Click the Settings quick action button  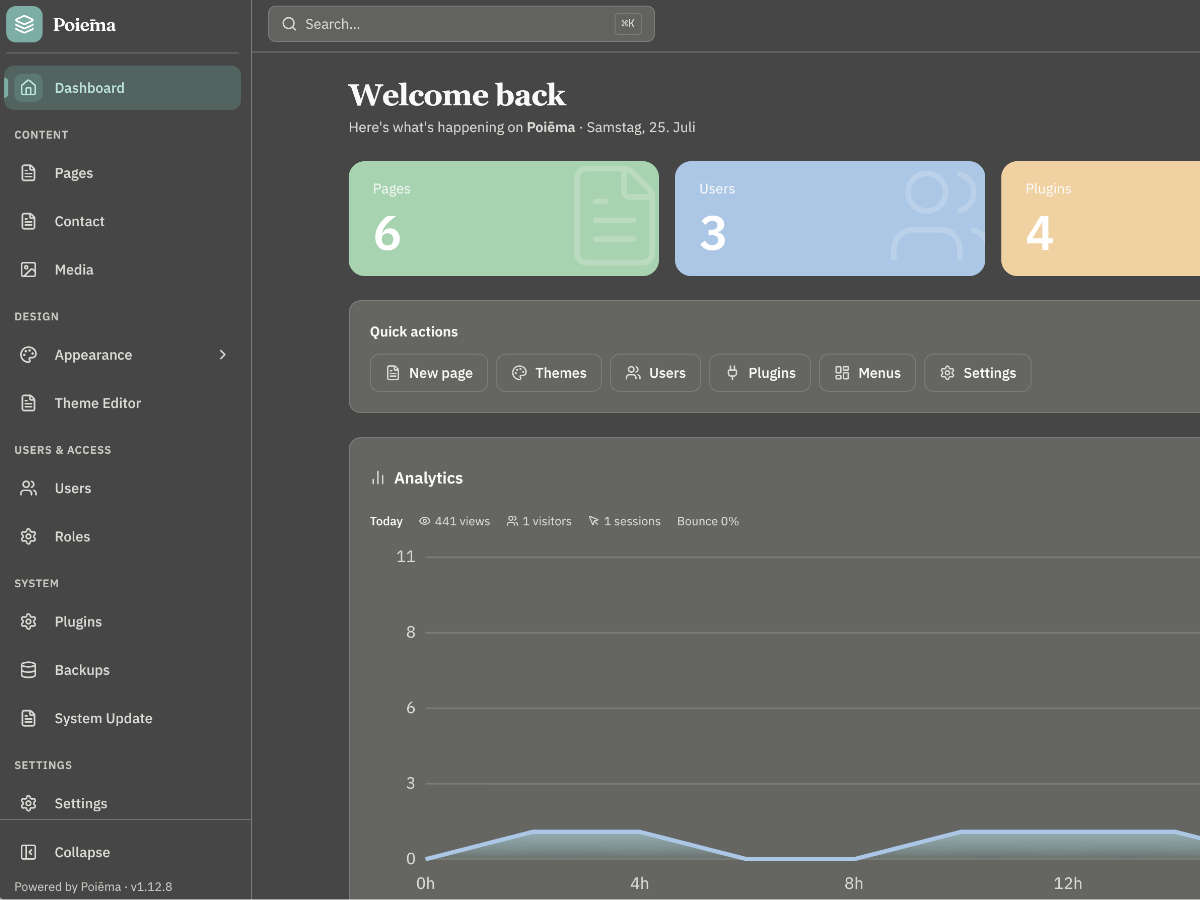978,373
